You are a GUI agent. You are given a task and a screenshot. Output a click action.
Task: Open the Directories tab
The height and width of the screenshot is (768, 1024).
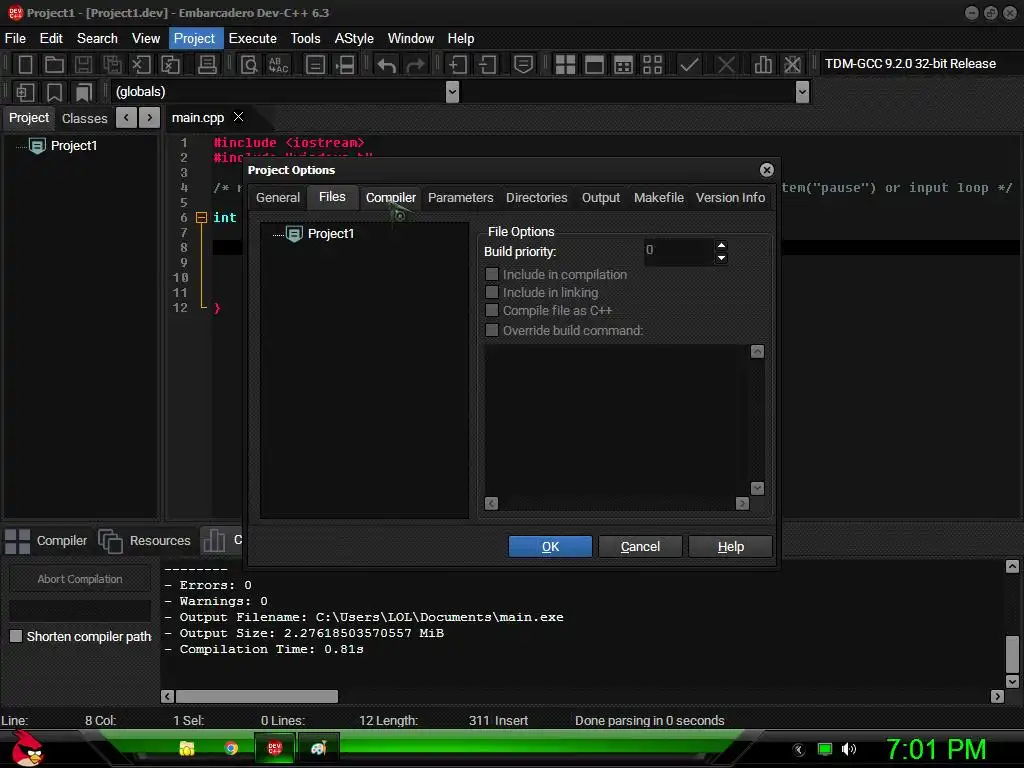pos(536,197)
